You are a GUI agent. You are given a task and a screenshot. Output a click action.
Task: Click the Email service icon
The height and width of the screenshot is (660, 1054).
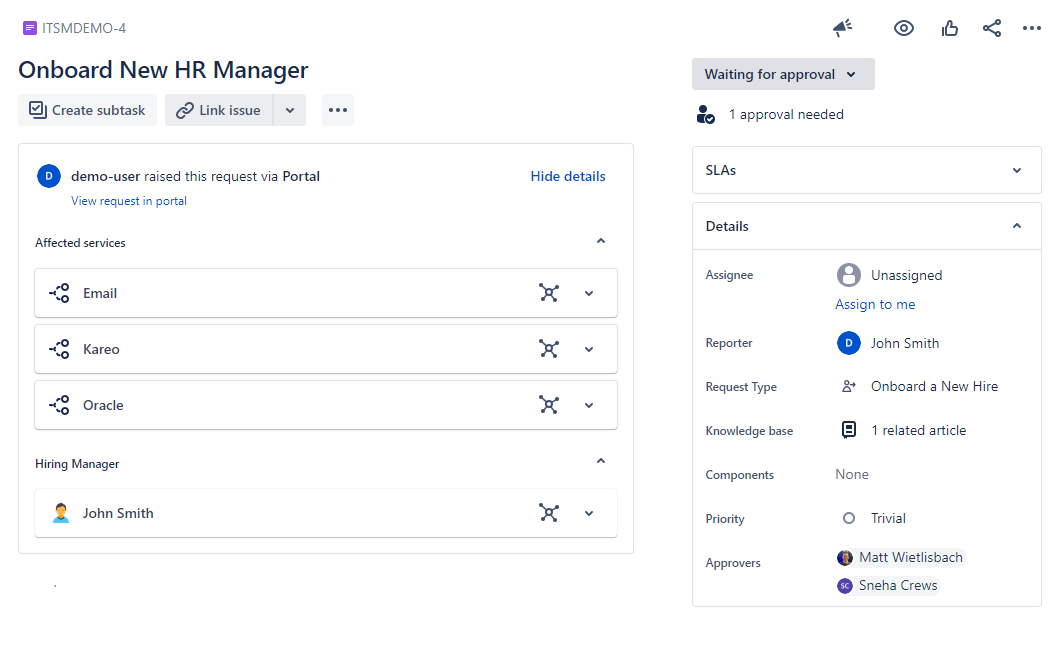click(59, 293)
